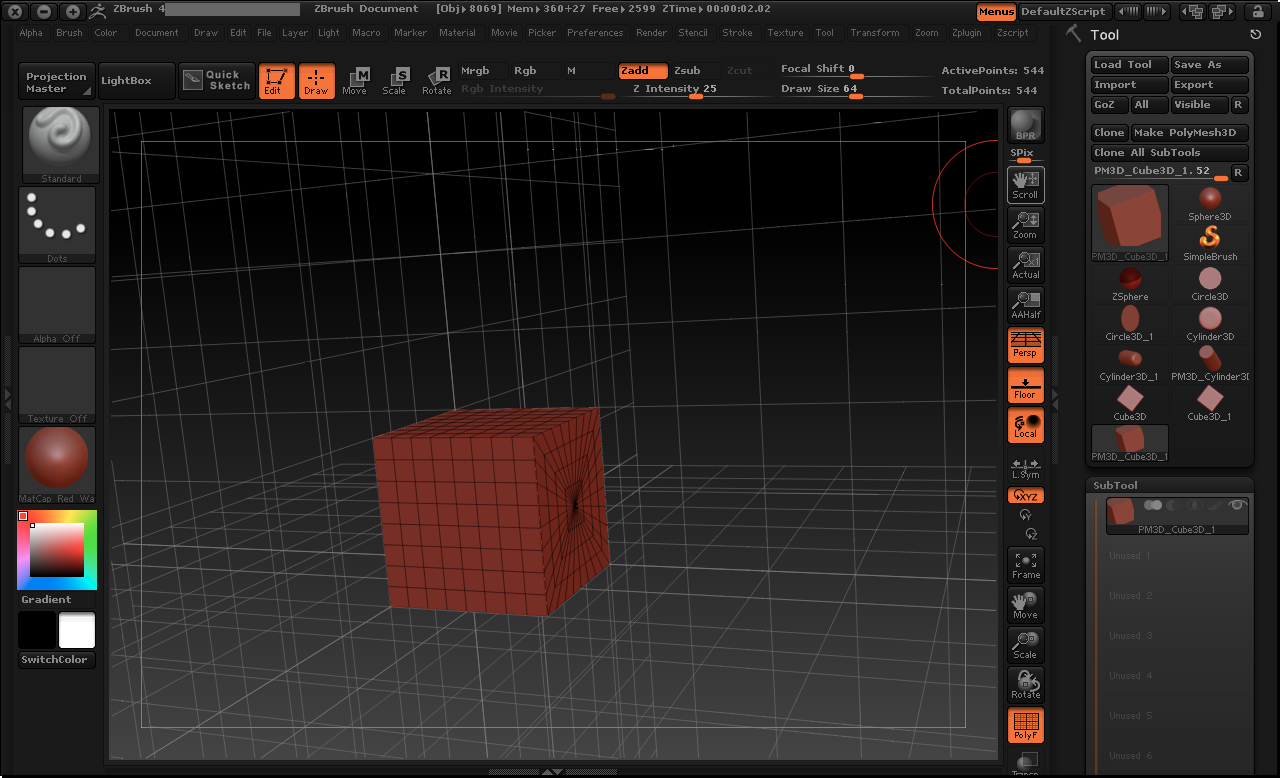Viewport: 1280px width, 778px height.
Task: Collapse the Tool palette header
Action: (x=1106, y=34)
